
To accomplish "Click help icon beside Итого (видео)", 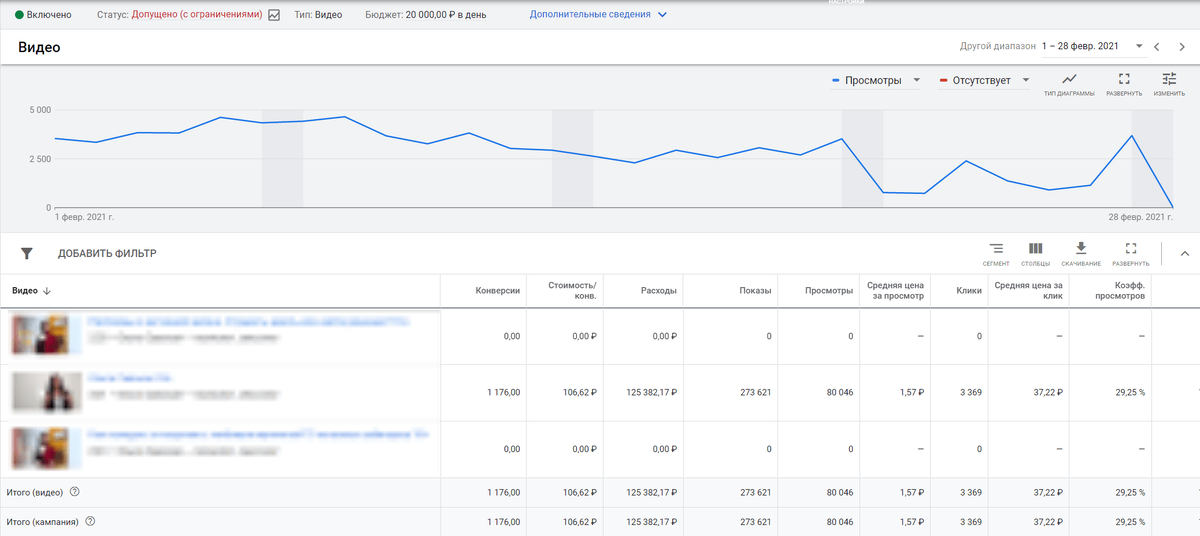I will pyautogui.click(x=75, y=492).
